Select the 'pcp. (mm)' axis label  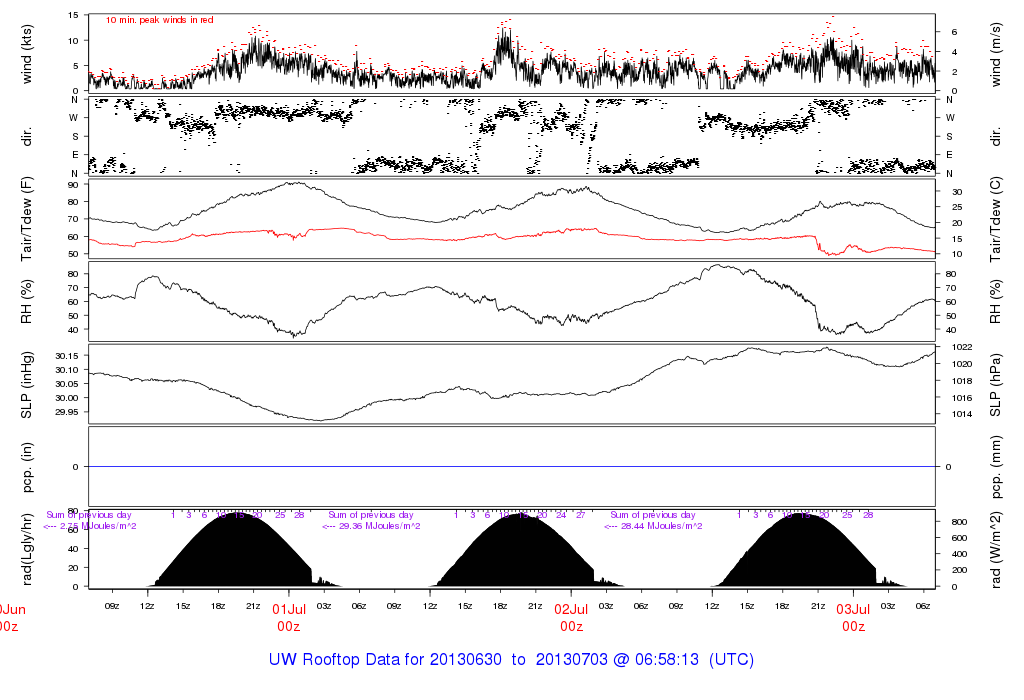995,468
